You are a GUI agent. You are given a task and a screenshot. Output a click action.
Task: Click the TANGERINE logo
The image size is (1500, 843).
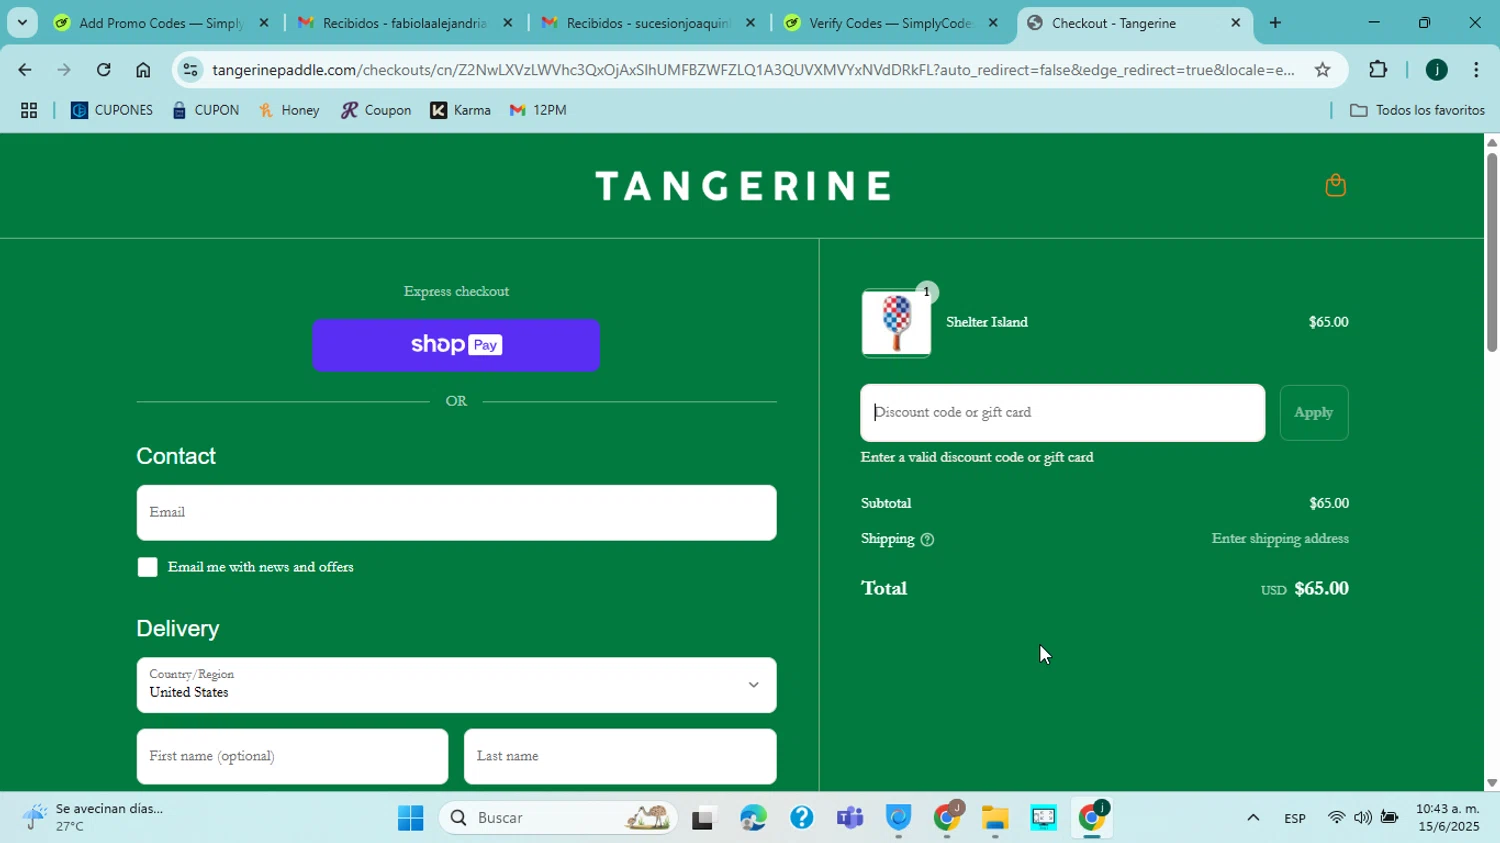(x=743, y=186)
